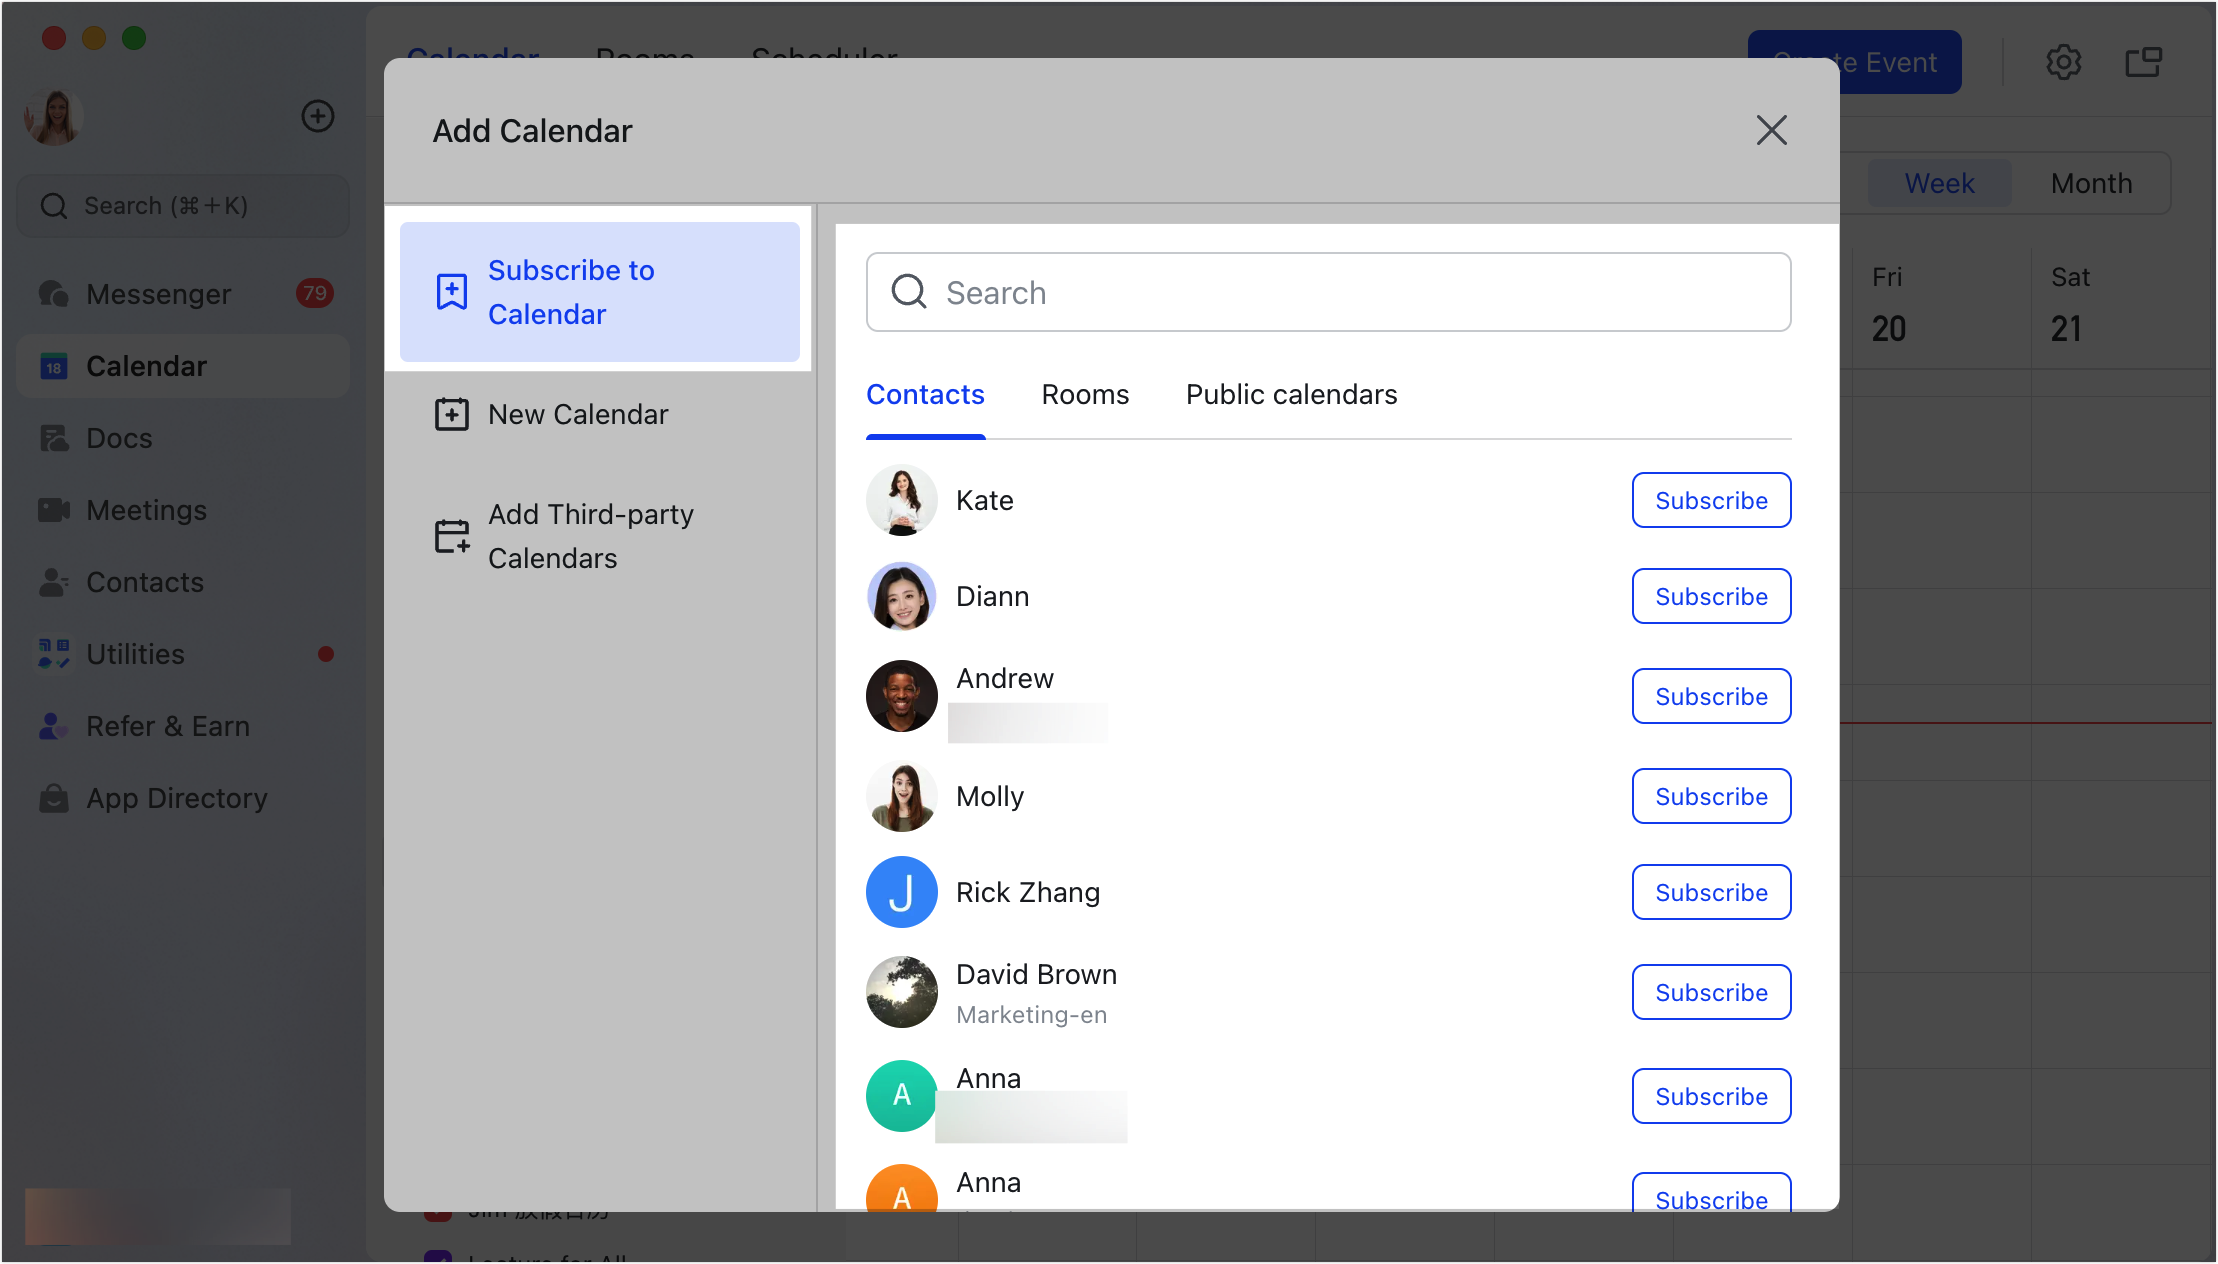
Task: Select the Week view toggle
Action: point(1939,184)
